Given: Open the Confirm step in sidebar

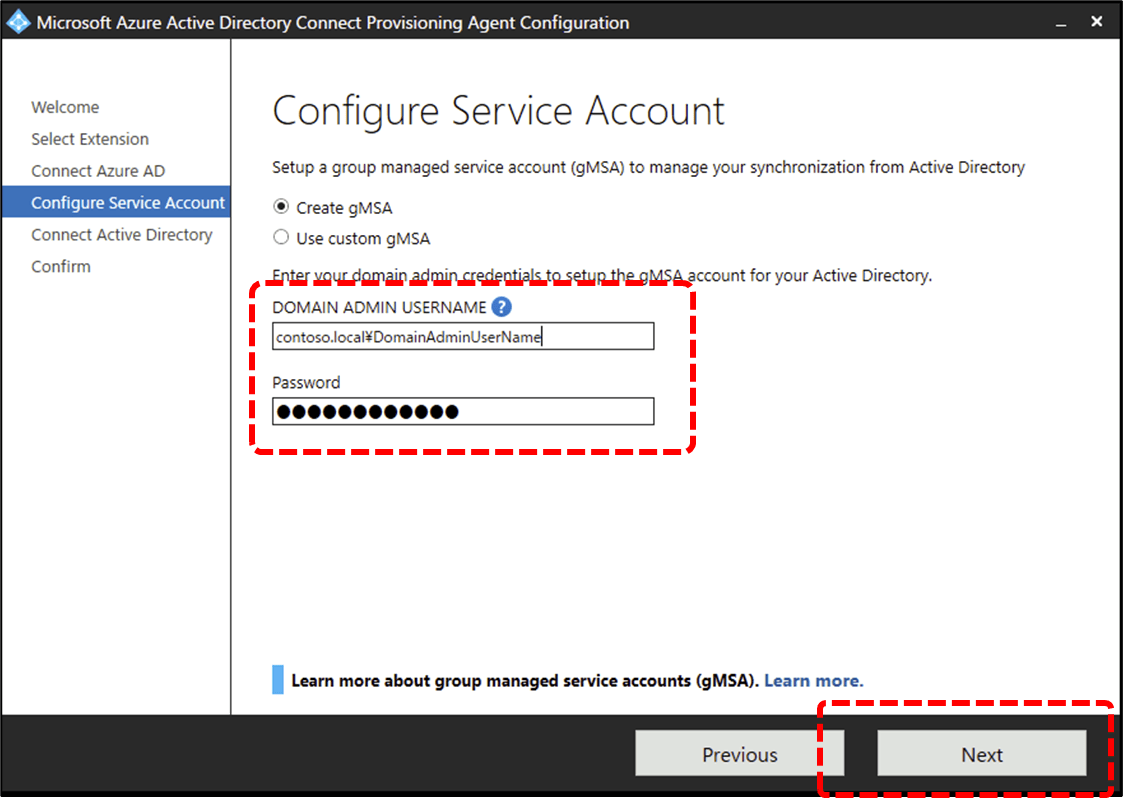Looking at the screenshot, I should point(61,266).
